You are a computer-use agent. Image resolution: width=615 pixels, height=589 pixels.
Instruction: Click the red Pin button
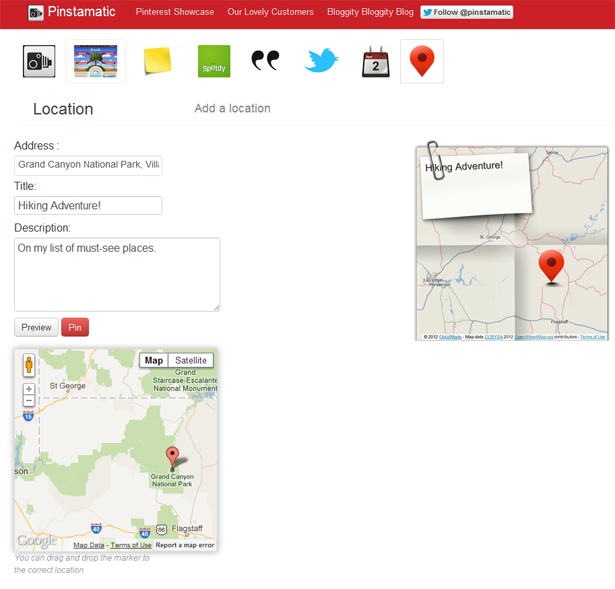75,327
